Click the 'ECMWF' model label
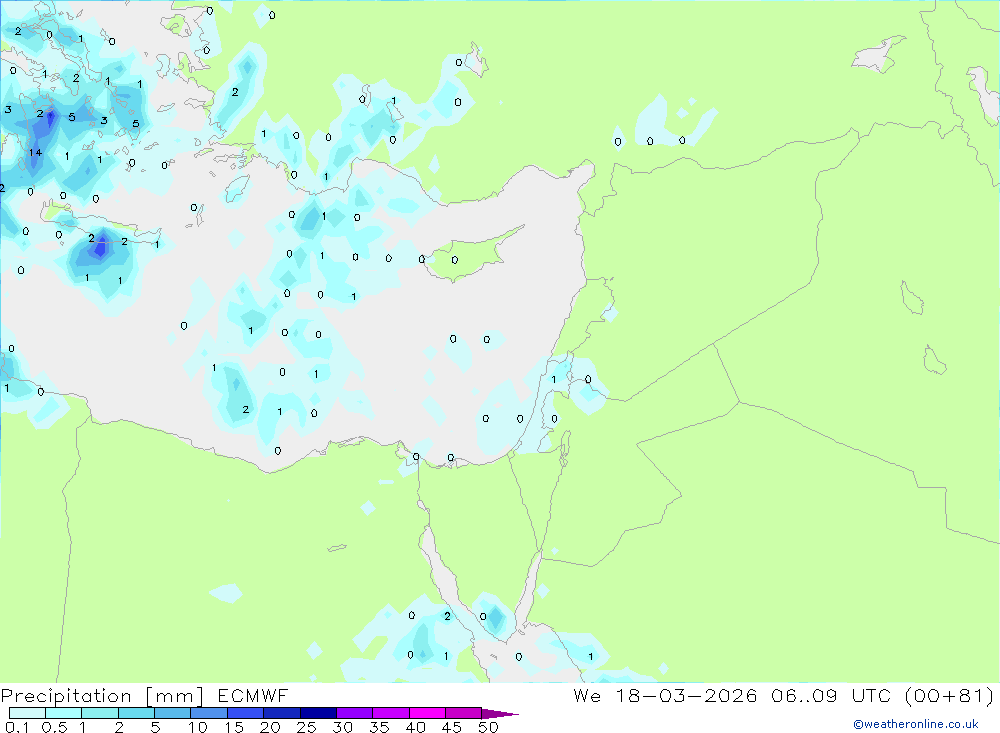 pyautogui.click(x=253, y=695)
